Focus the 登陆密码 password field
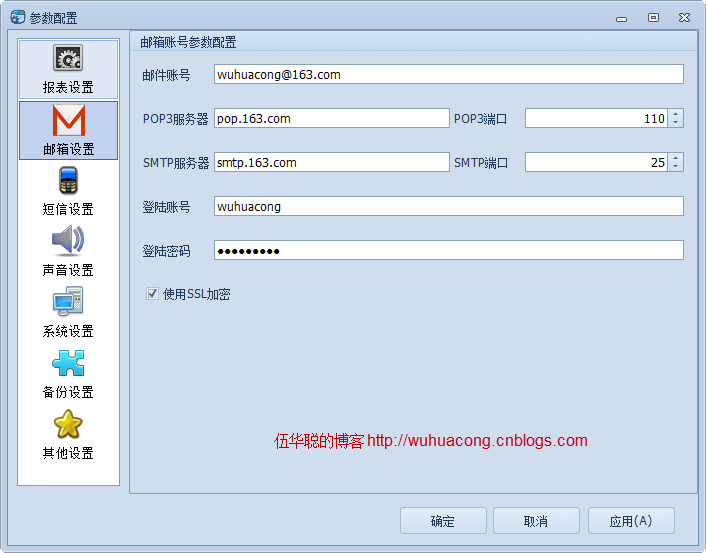This screenshot has height=553, width=706. point(448,250)
